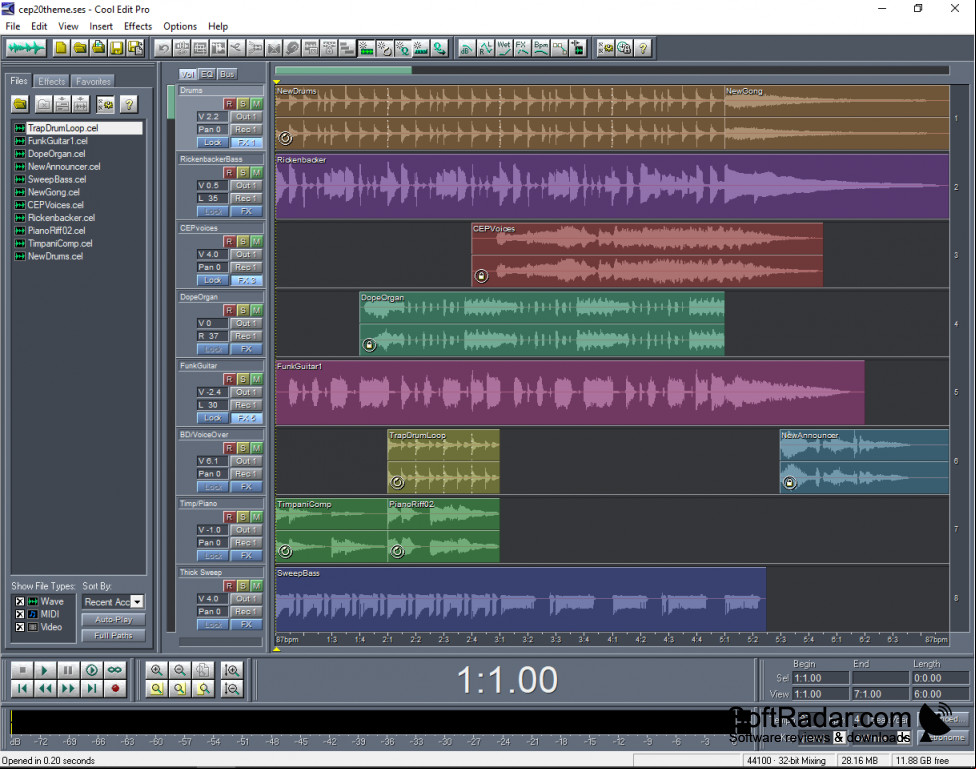The image size is (976, 769).
Task: Zoom out horizontally
Action: 179,670
